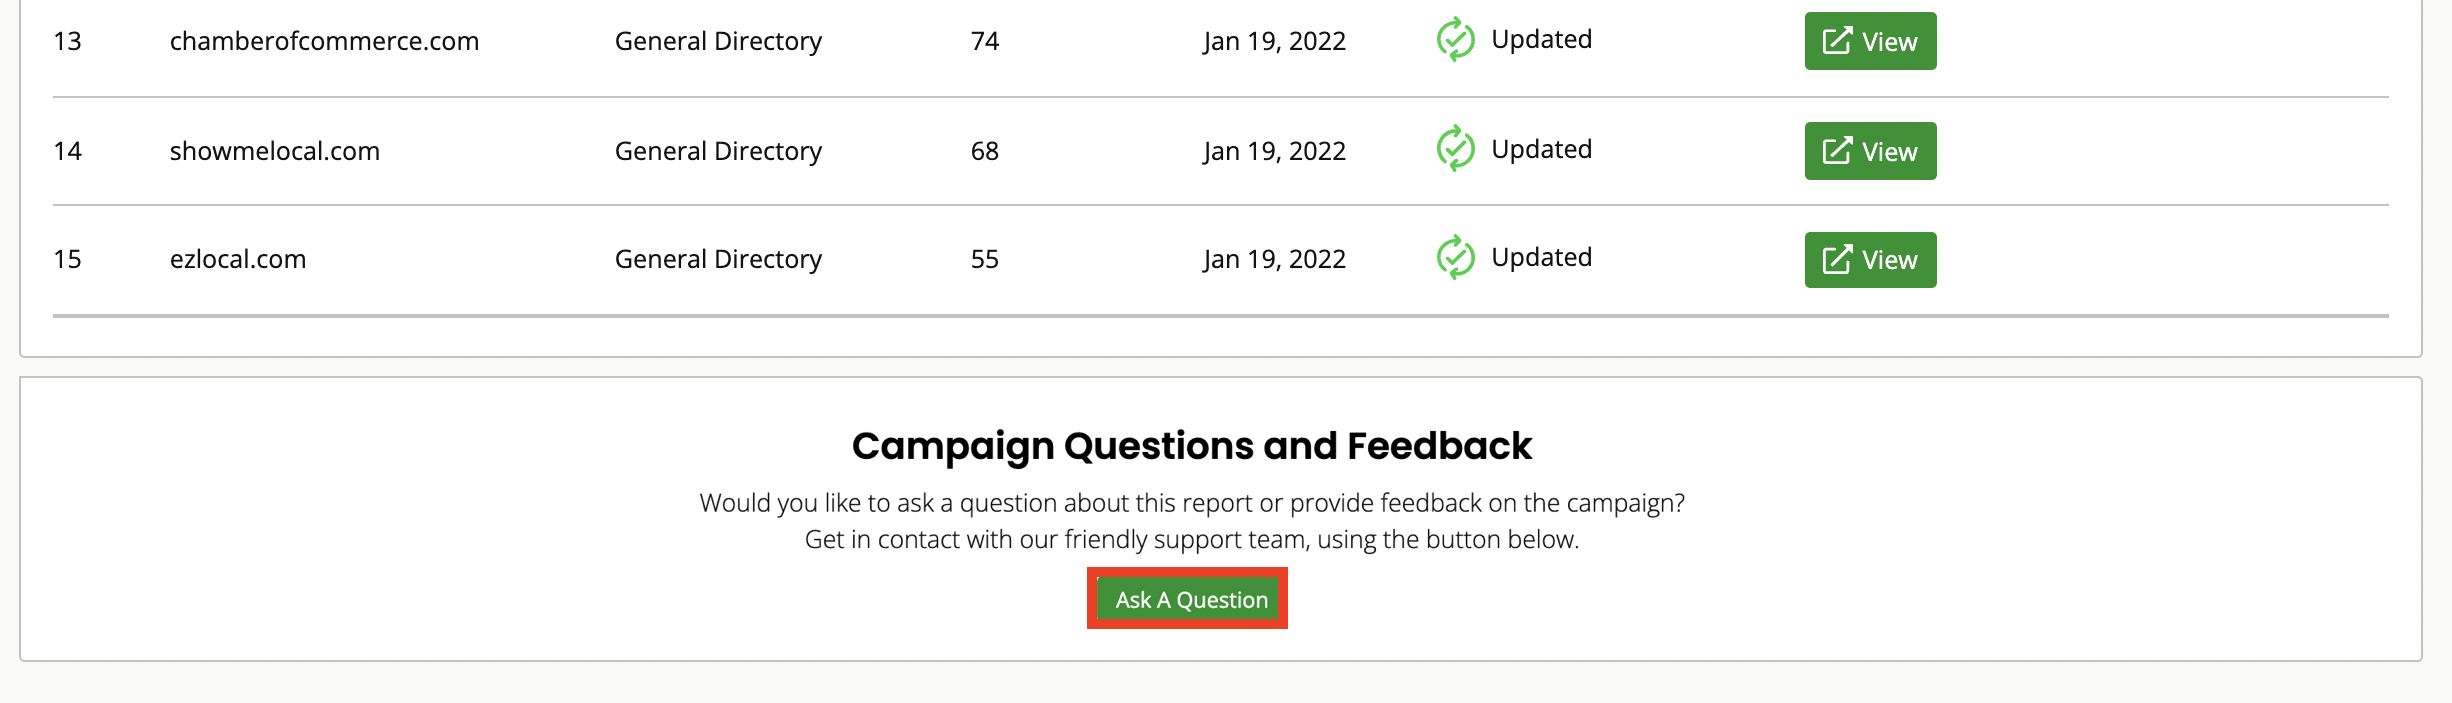
Task: Click the showmelocal.com site name
Action: click(274, 150)
